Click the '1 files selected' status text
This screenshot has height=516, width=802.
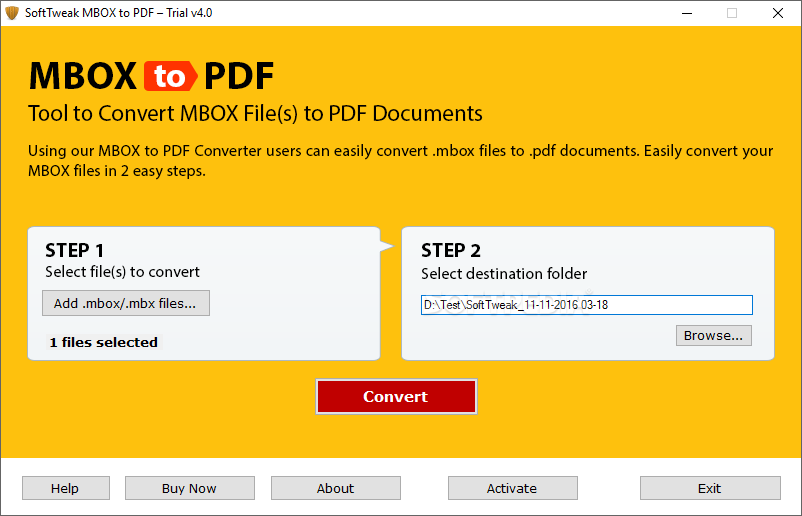104,342
